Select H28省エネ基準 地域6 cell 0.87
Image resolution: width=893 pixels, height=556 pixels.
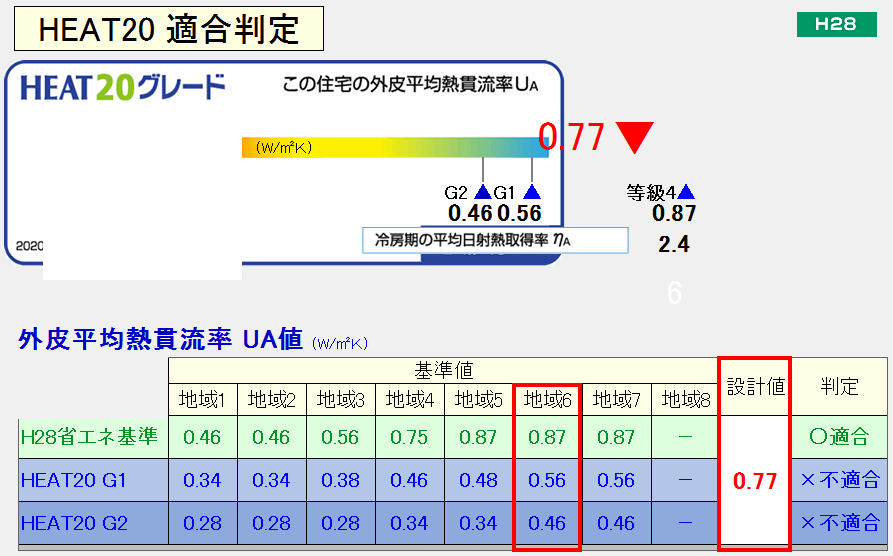(x=547, y=437)
